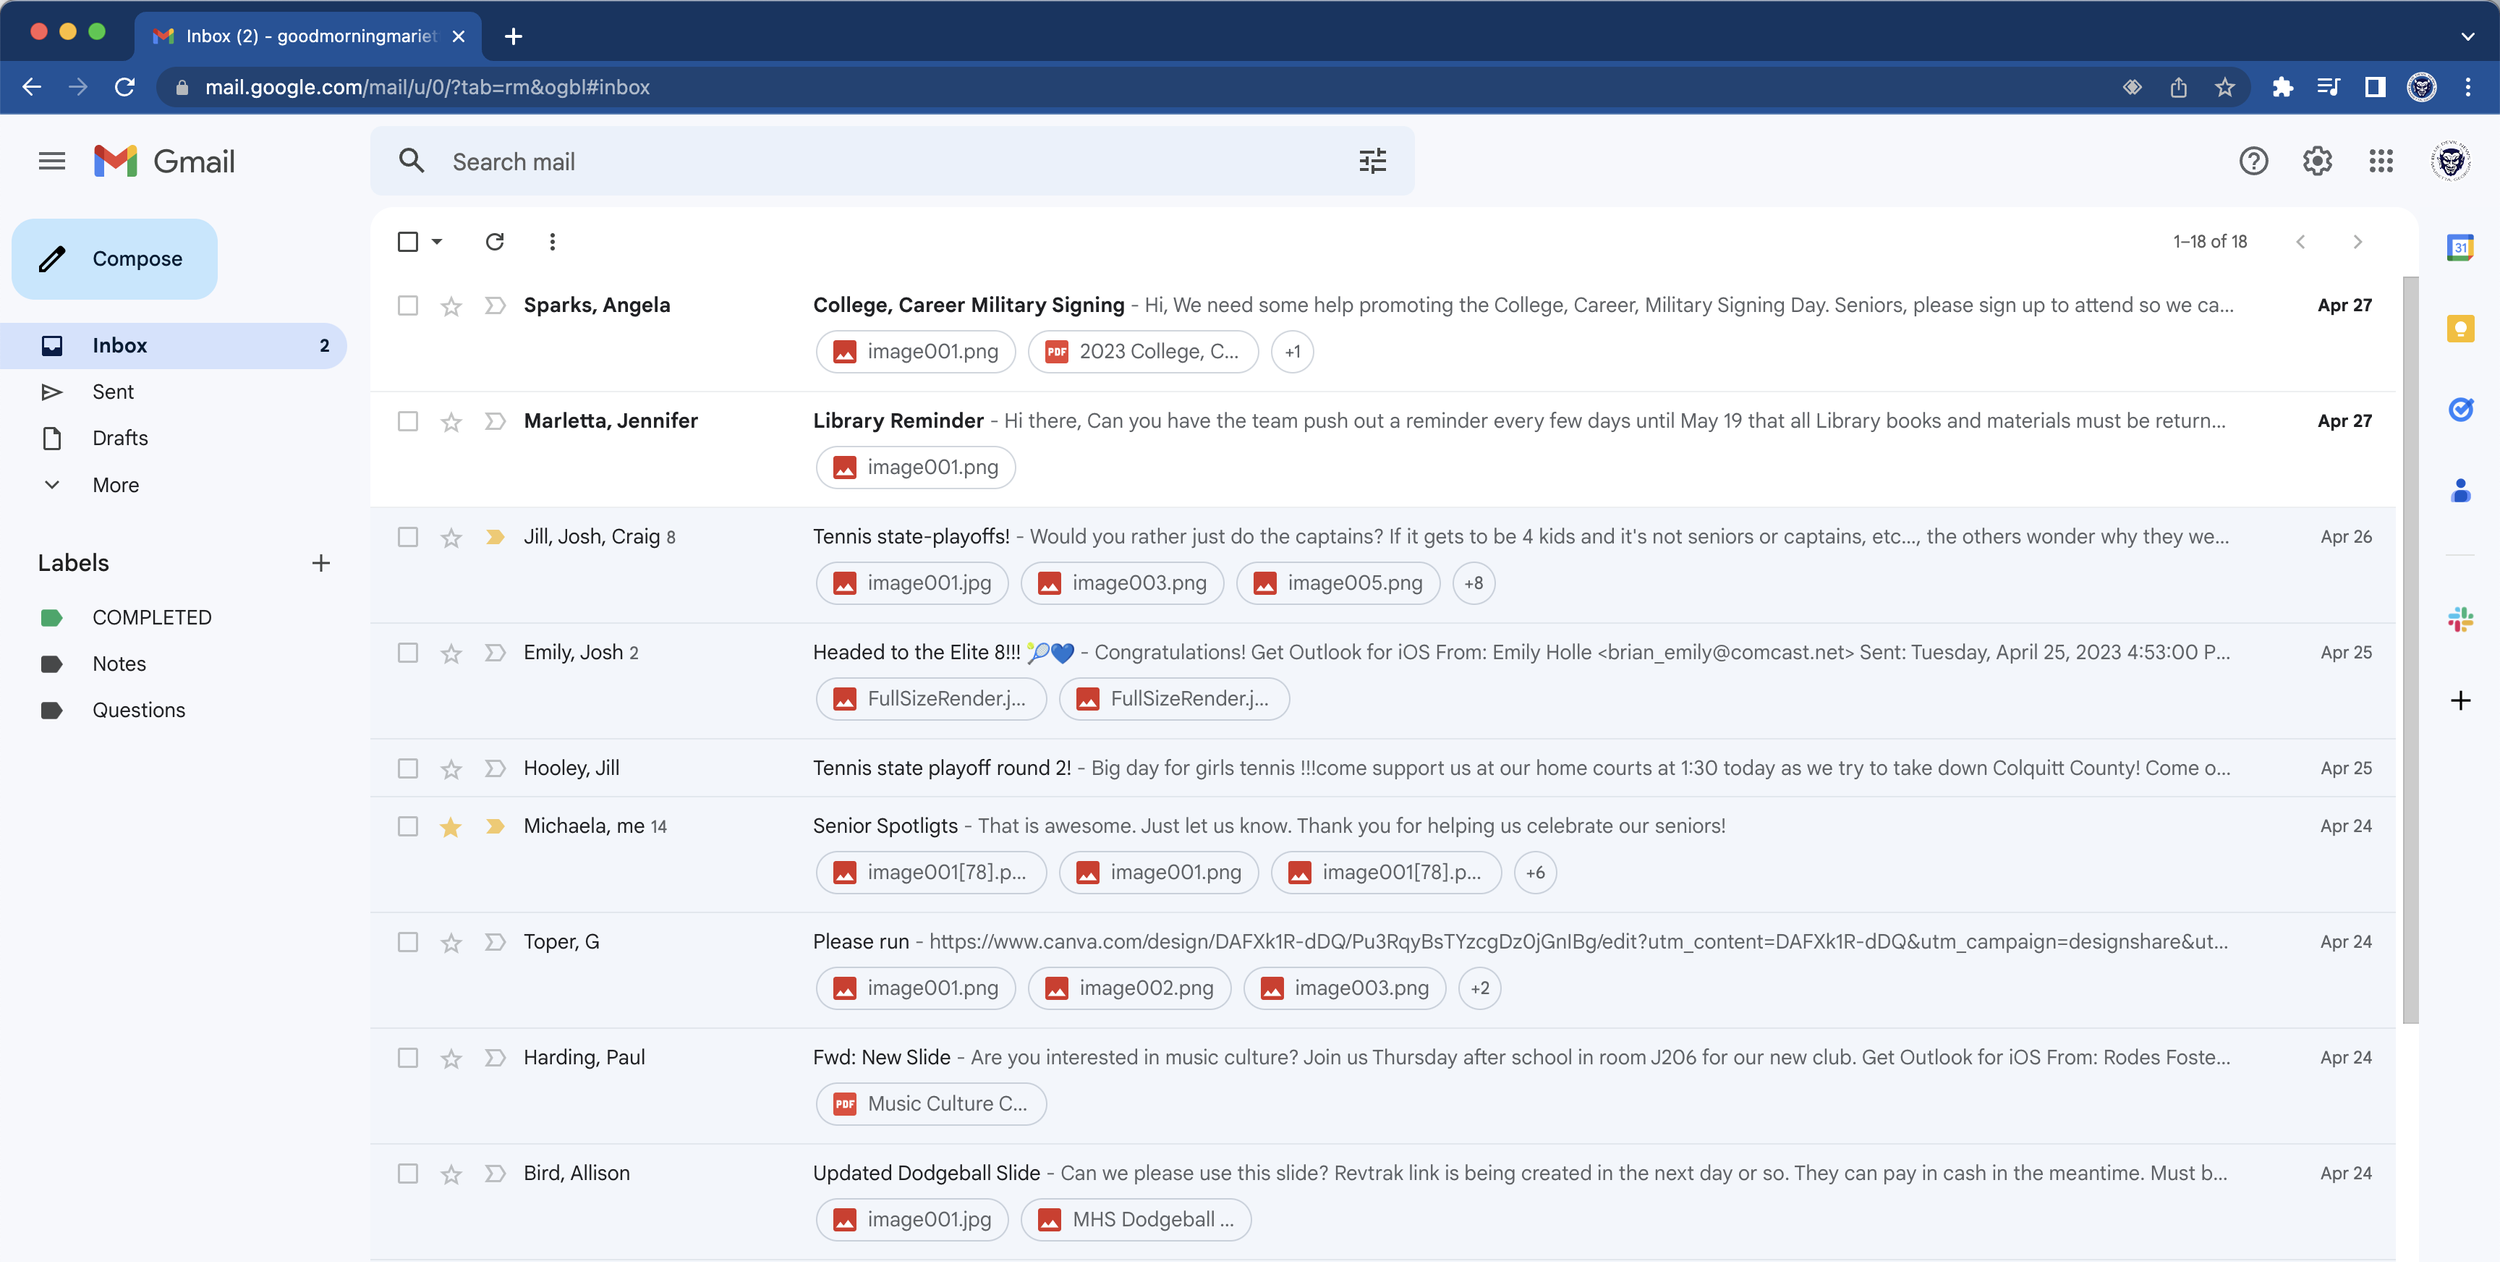Viewport: 2500px width, 1262px height.
Task: Tick the Jill, Josh, Craig email checkbox
Action: pyautogui.click(x=407, y=537)
